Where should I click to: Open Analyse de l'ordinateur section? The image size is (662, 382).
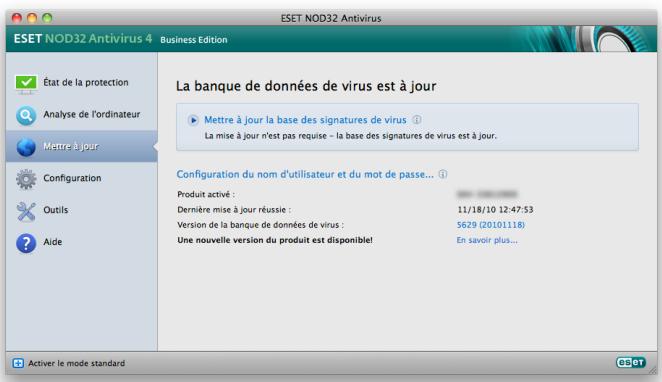point(92,114)
